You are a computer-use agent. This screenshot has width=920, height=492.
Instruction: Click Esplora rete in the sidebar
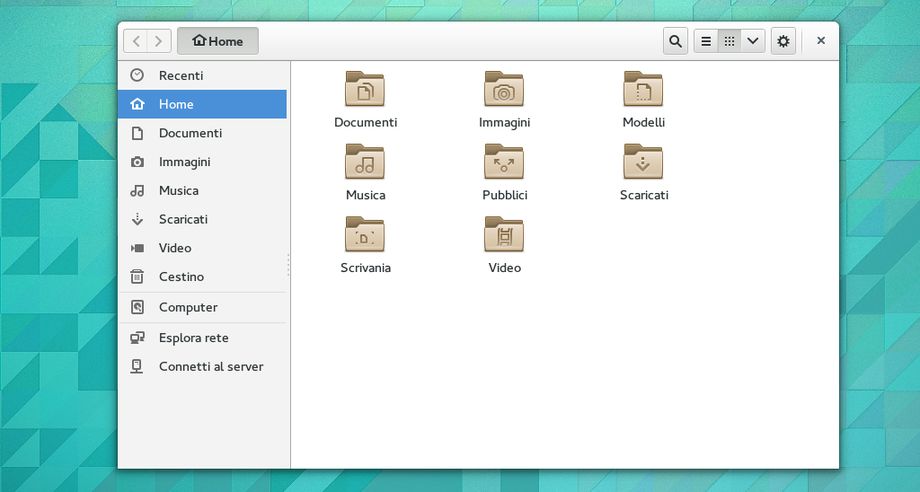tap(193, 338)
